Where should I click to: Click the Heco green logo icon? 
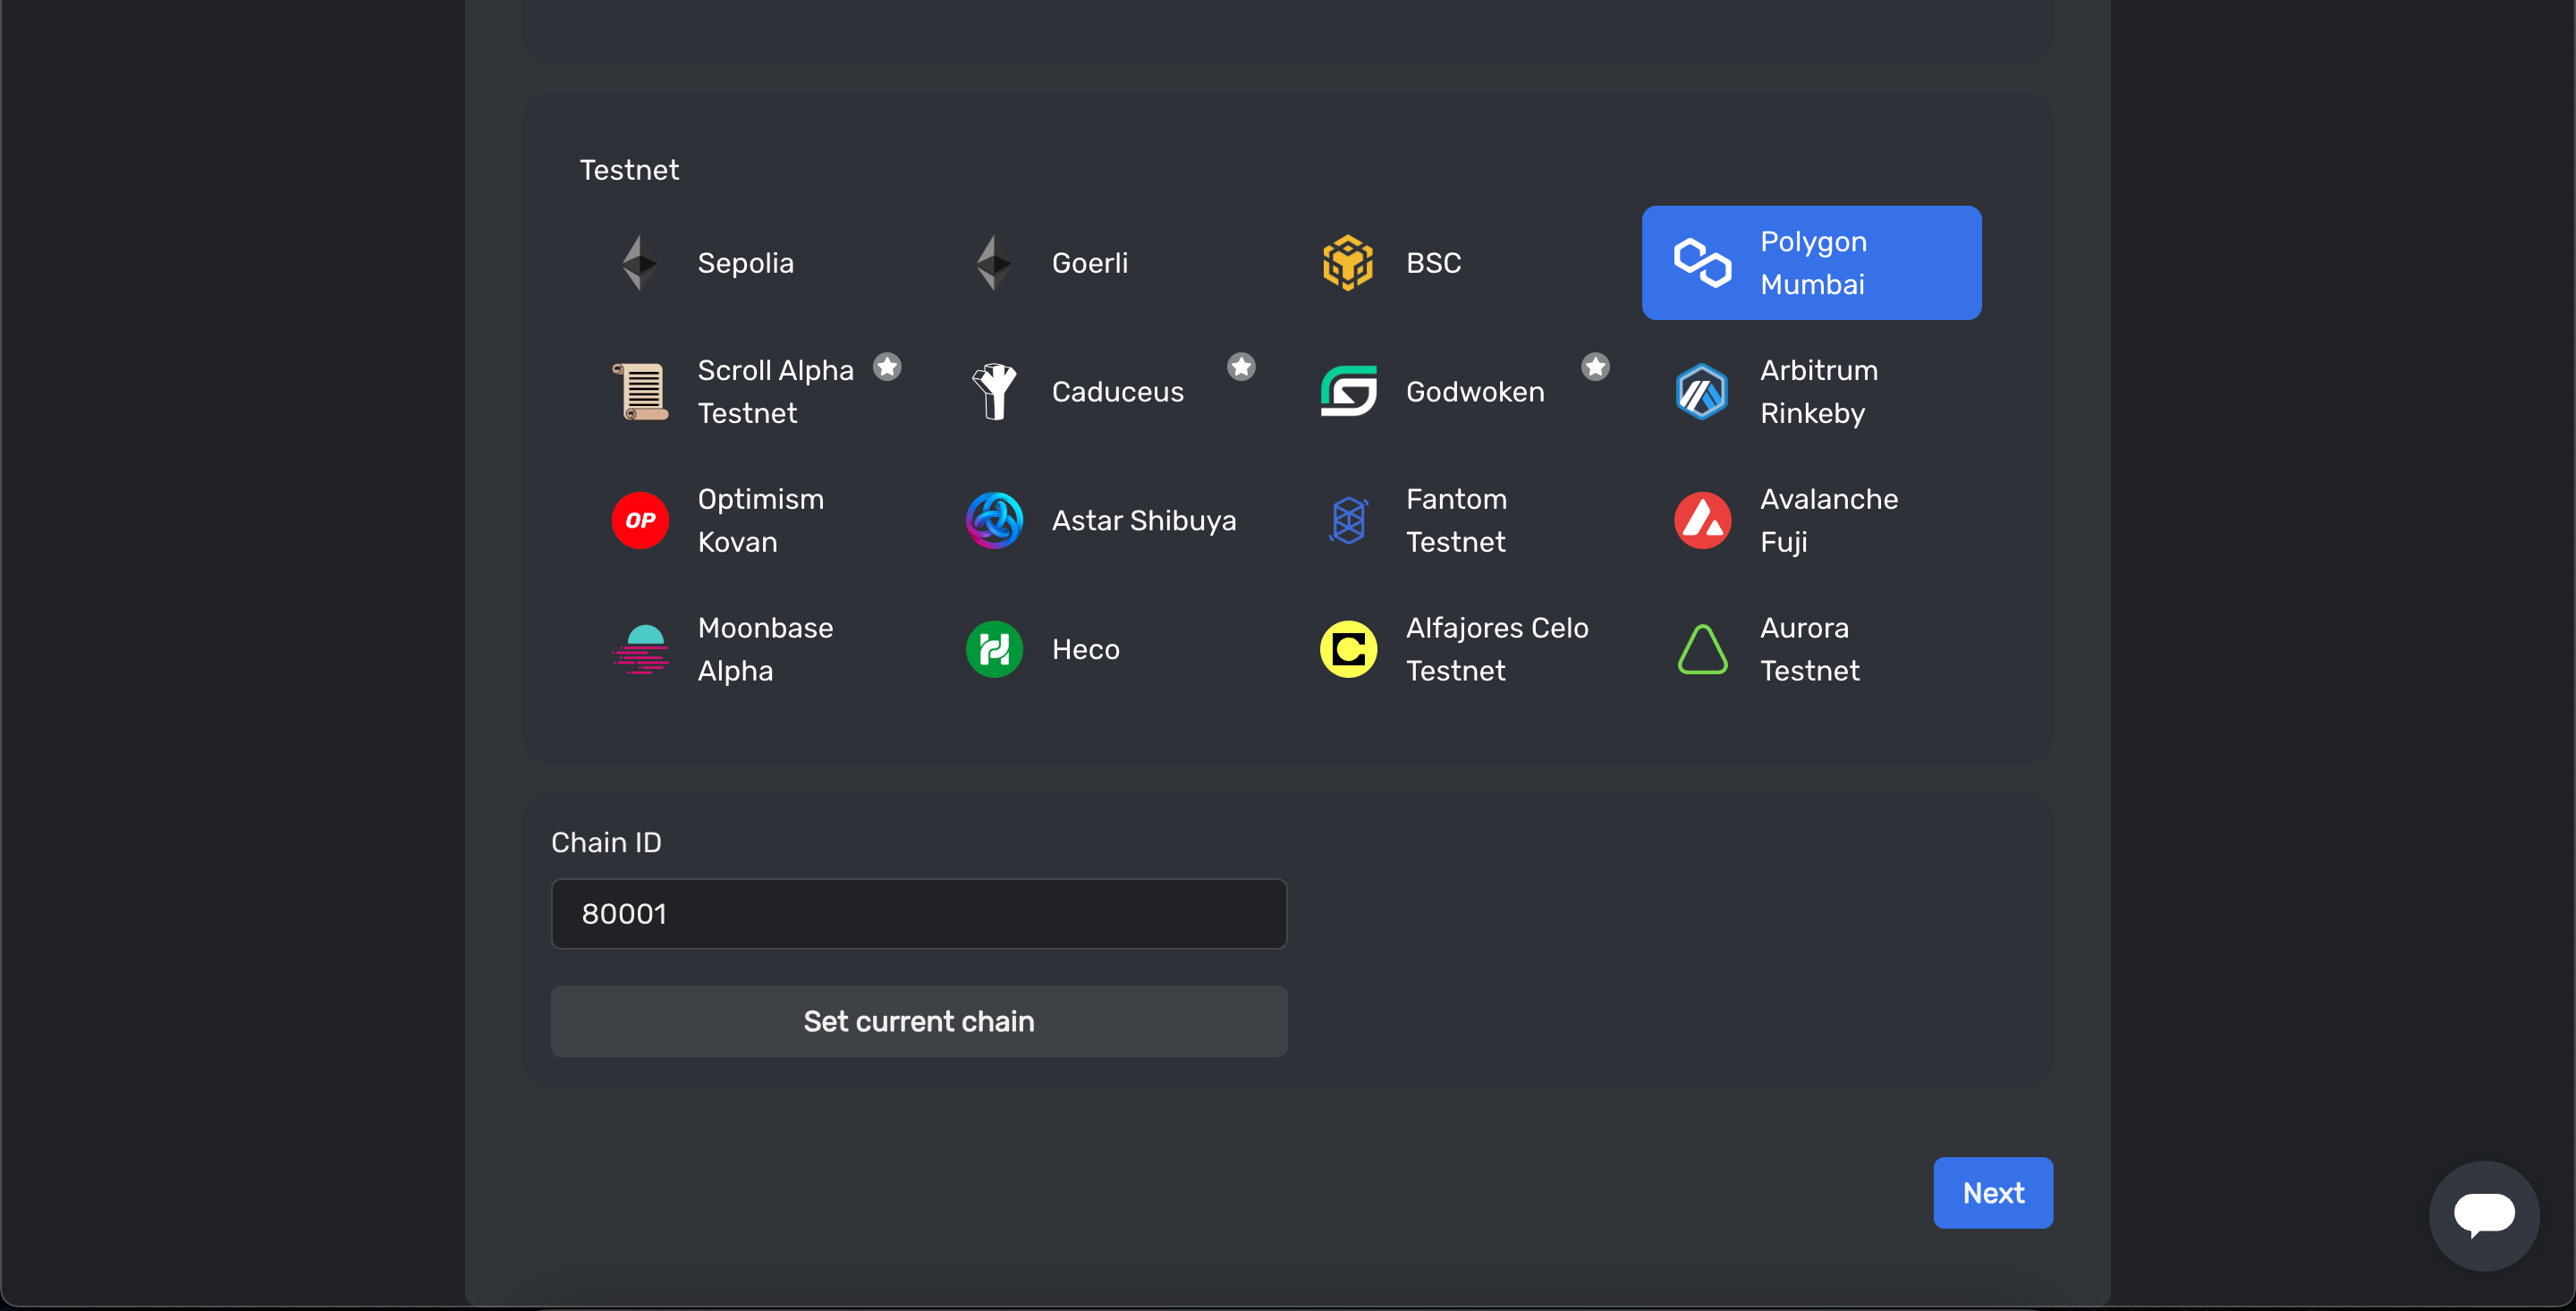pos(994,650)
